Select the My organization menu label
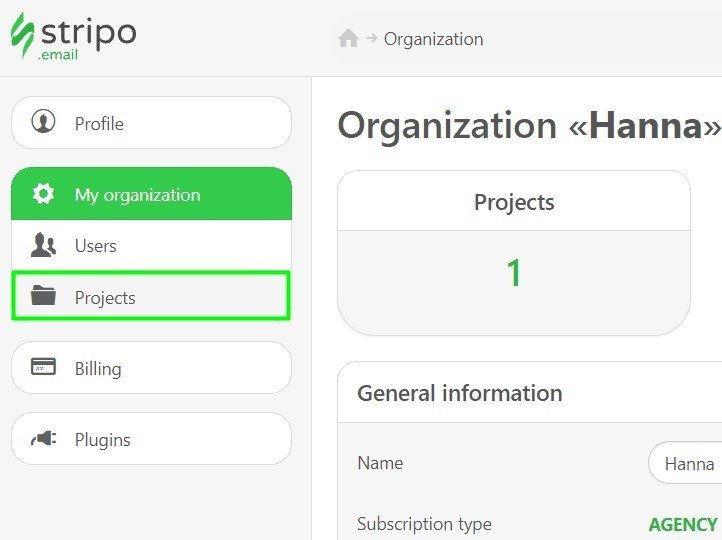This screenshot has width=722, height=540. pyautogui.click(x=138, y=195)
